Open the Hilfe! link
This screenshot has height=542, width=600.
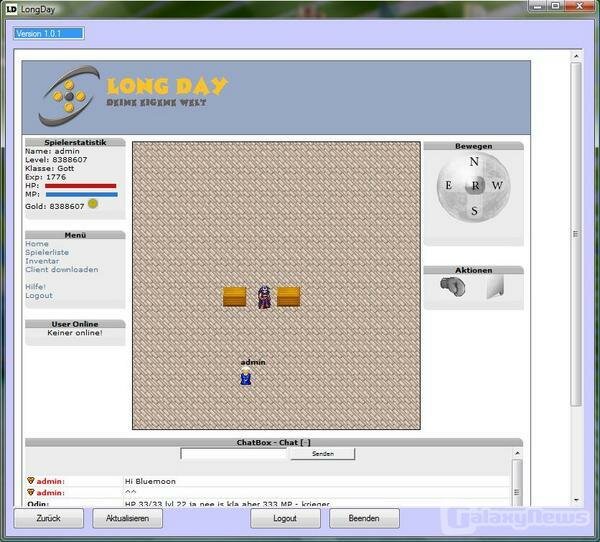pos(36,287)
